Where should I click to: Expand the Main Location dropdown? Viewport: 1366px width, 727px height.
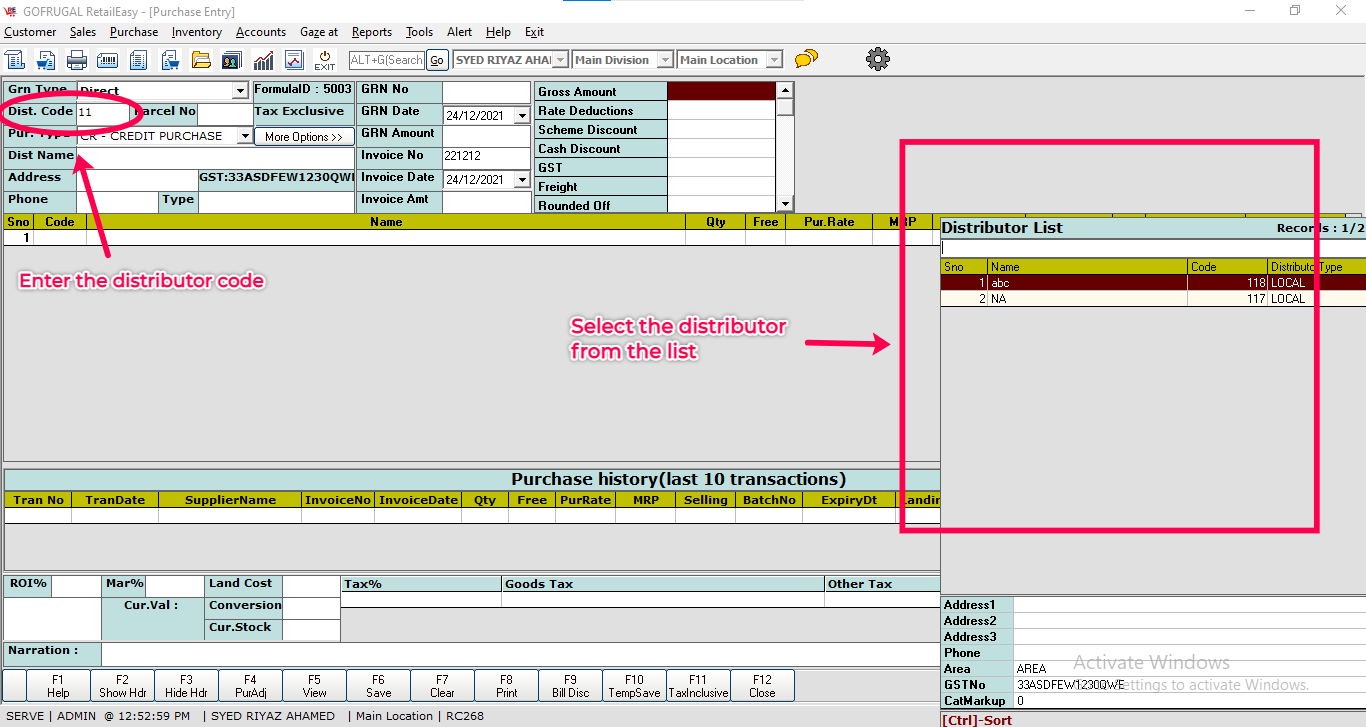coord(774,60)
